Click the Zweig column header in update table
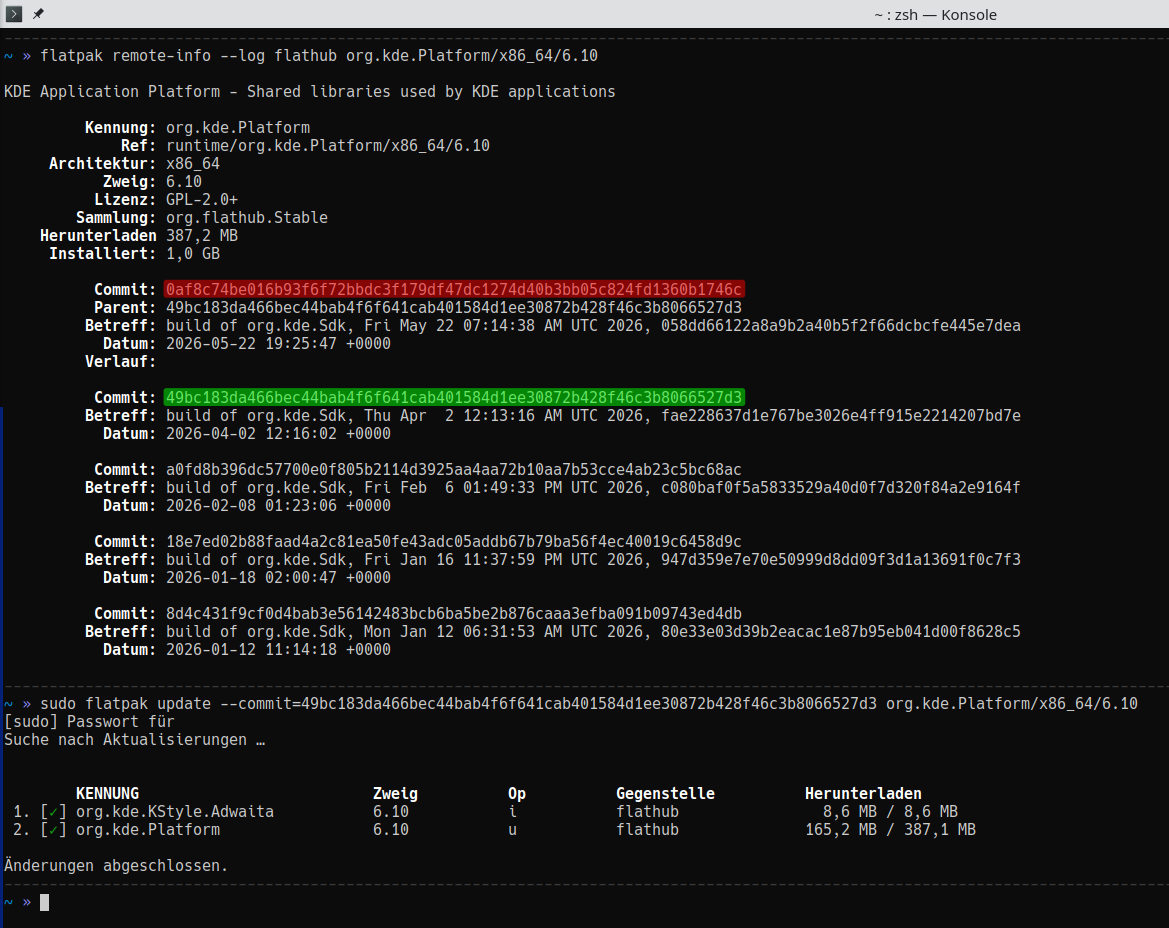1169x928 pixels. (x=395, y=794)
